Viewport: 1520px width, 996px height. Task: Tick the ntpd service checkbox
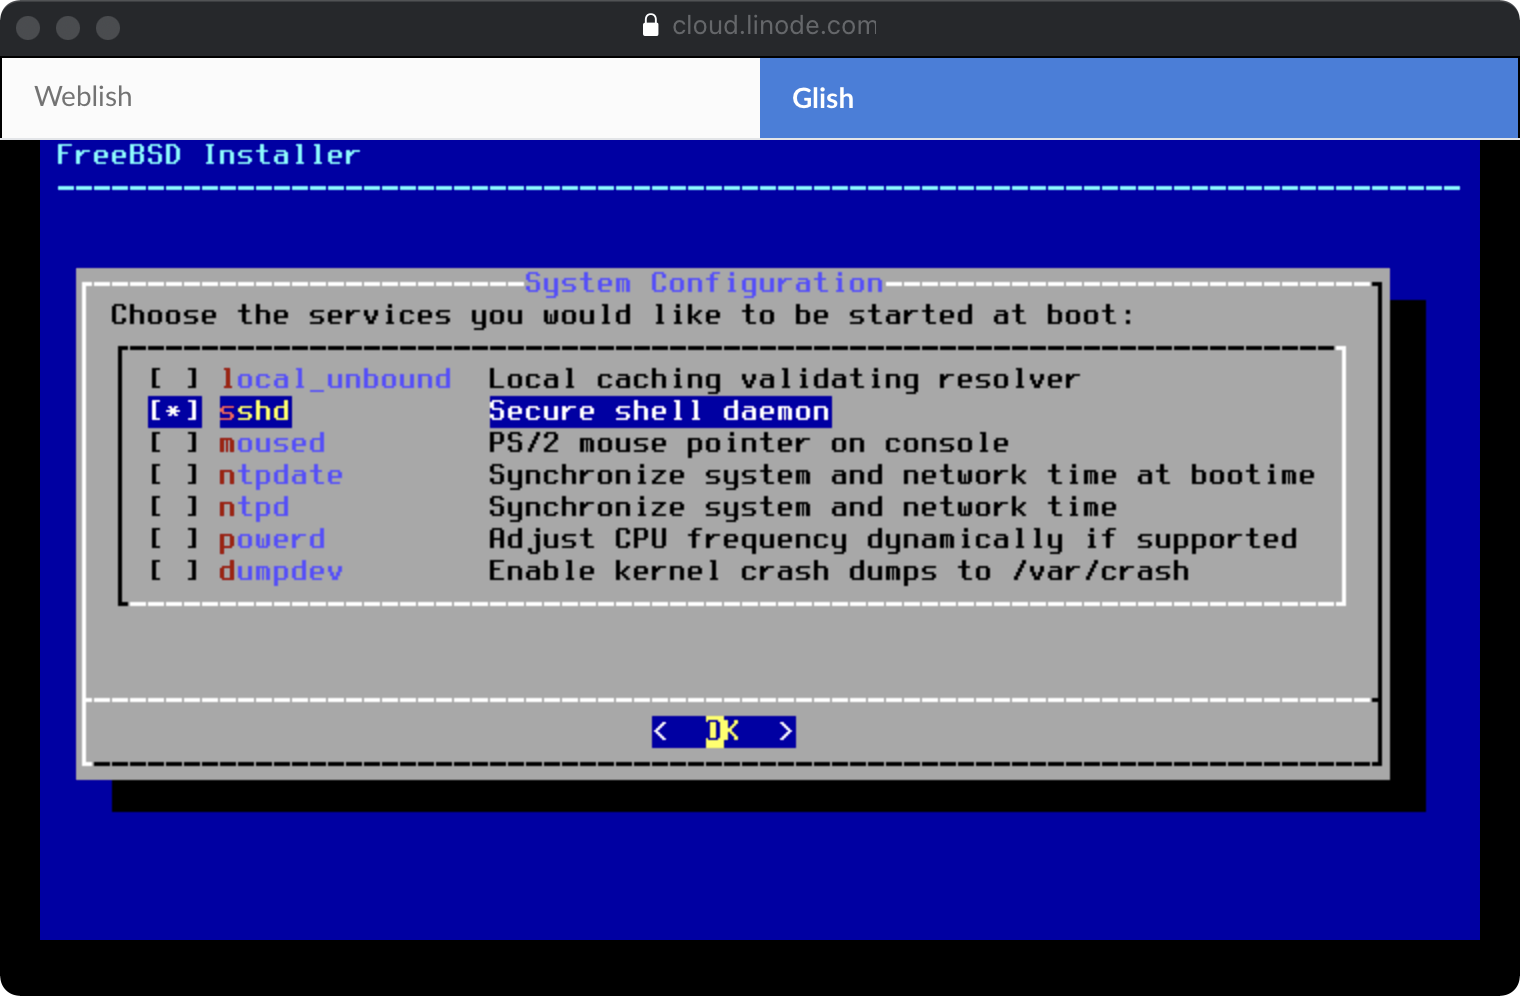tap(174, 507)
